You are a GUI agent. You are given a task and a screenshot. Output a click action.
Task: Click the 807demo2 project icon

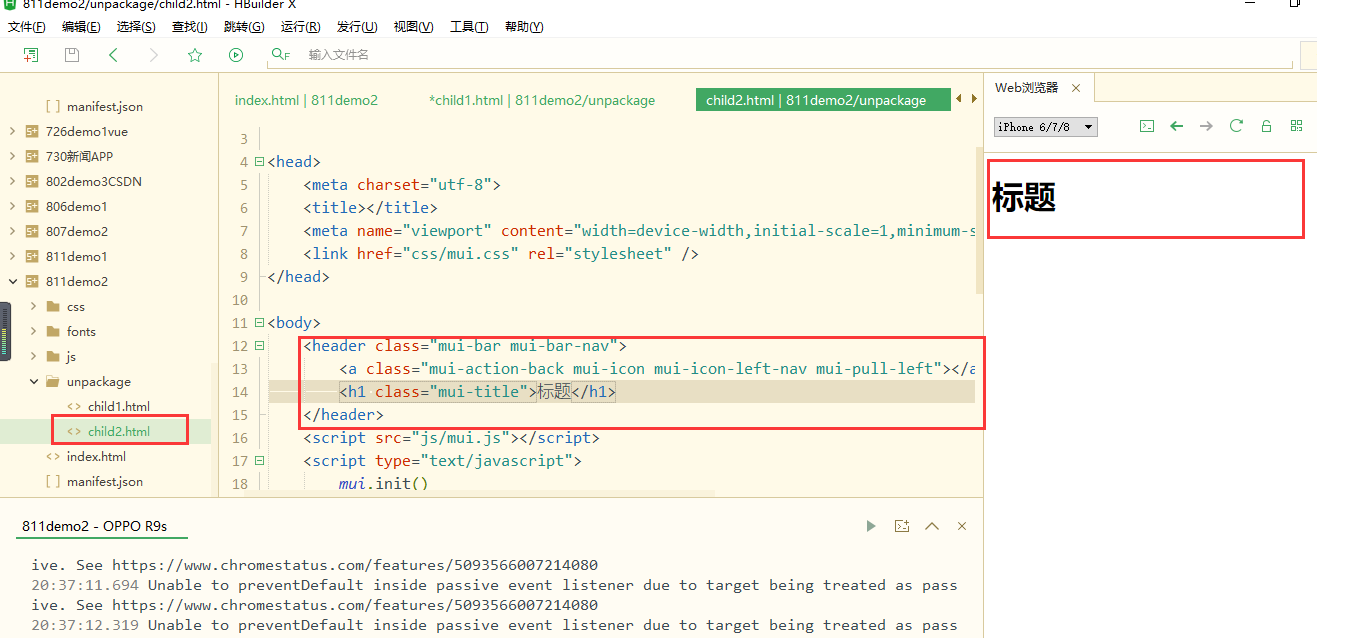click(32, 231)
